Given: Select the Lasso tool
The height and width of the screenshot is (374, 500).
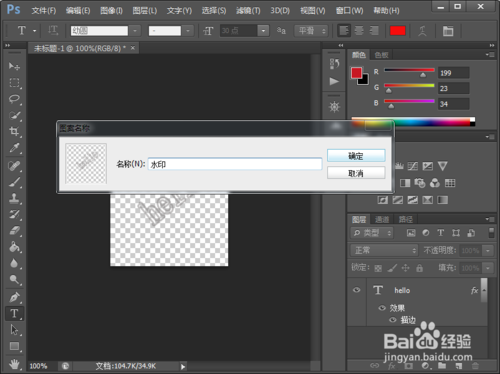Looking at the screenshot, I should [x=14, y=99].
